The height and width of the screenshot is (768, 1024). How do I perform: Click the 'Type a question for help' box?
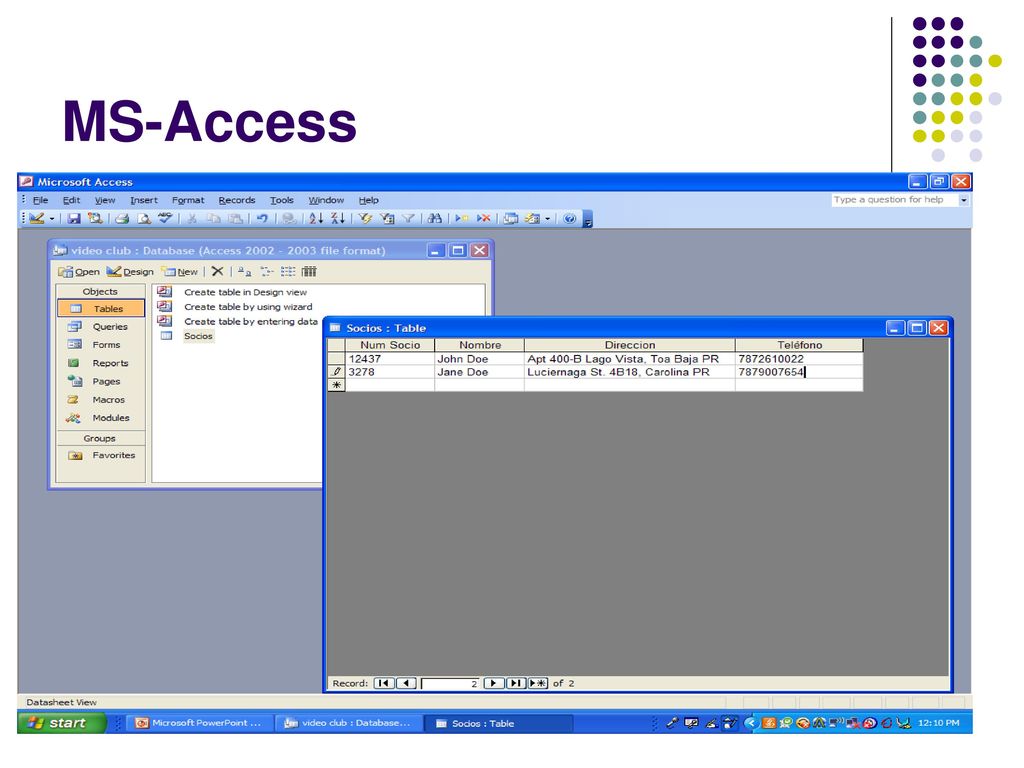pyautogui.click(x=895, y=200)
